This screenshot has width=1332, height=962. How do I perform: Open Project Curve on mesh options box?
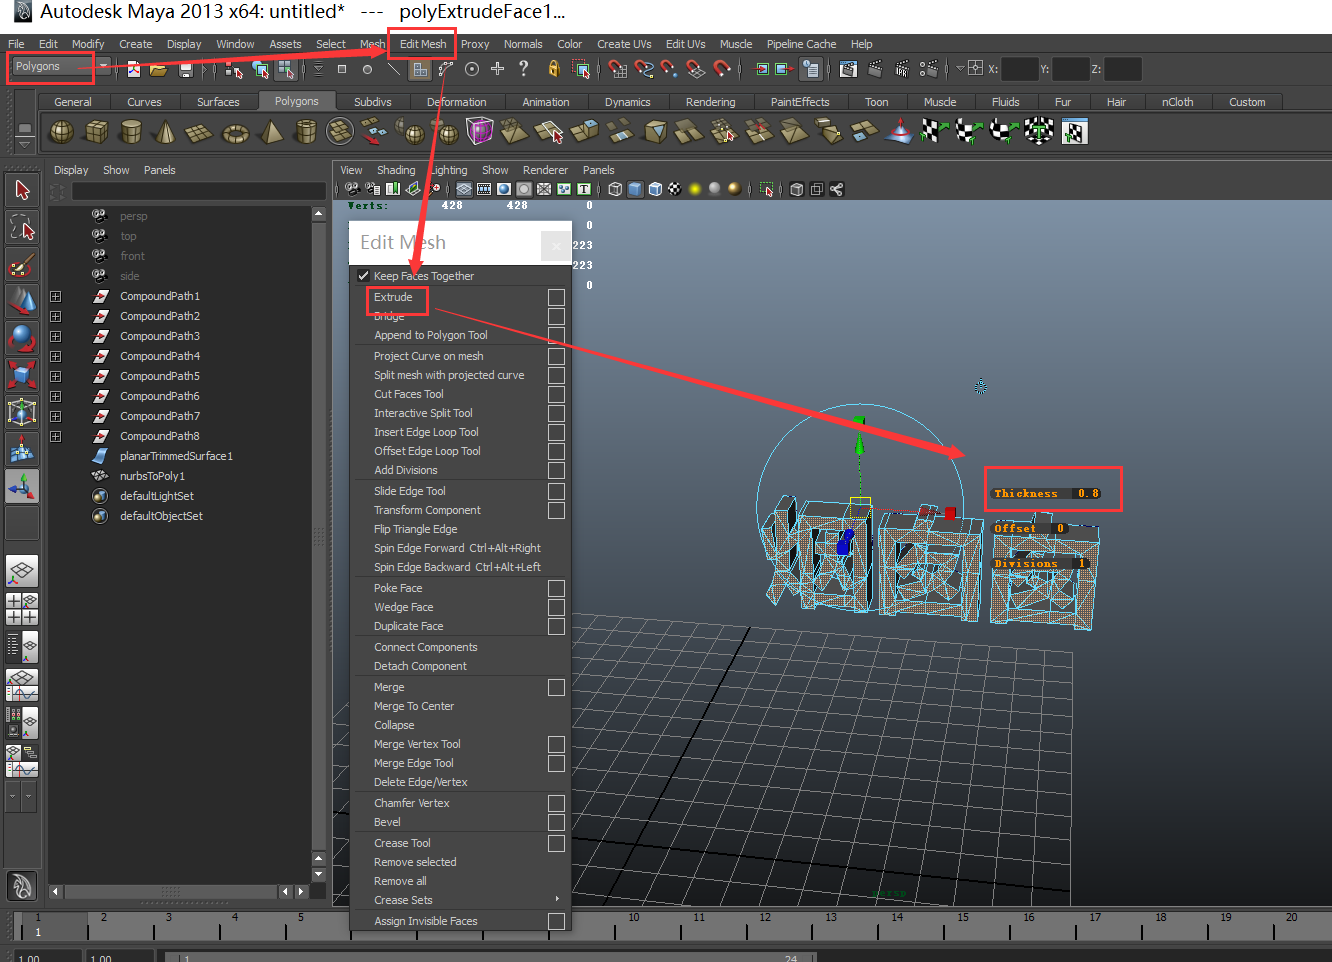coord(556,356)
